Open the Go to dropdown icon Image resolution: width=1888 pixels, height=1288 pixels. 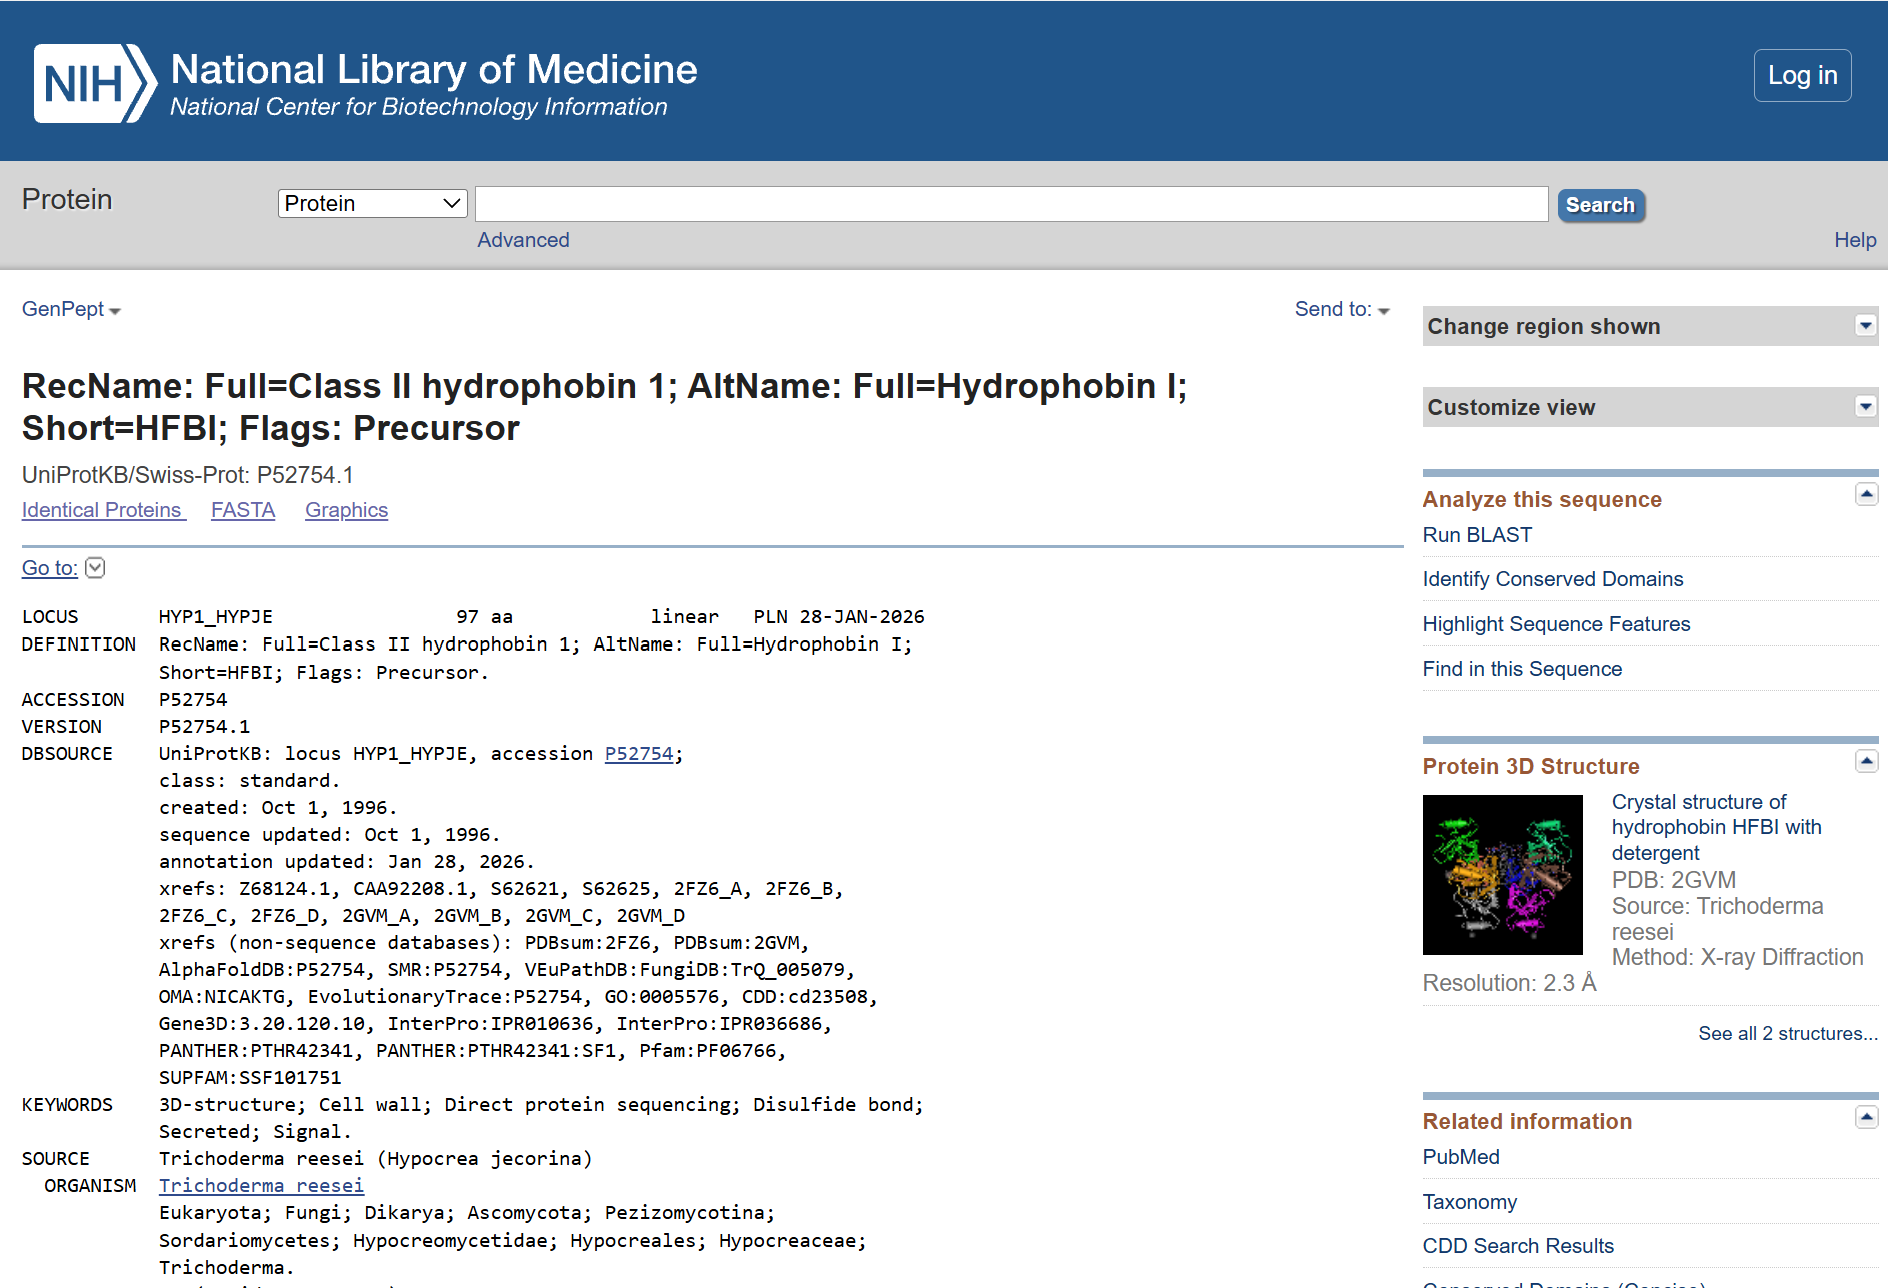(x=95, y=568)
